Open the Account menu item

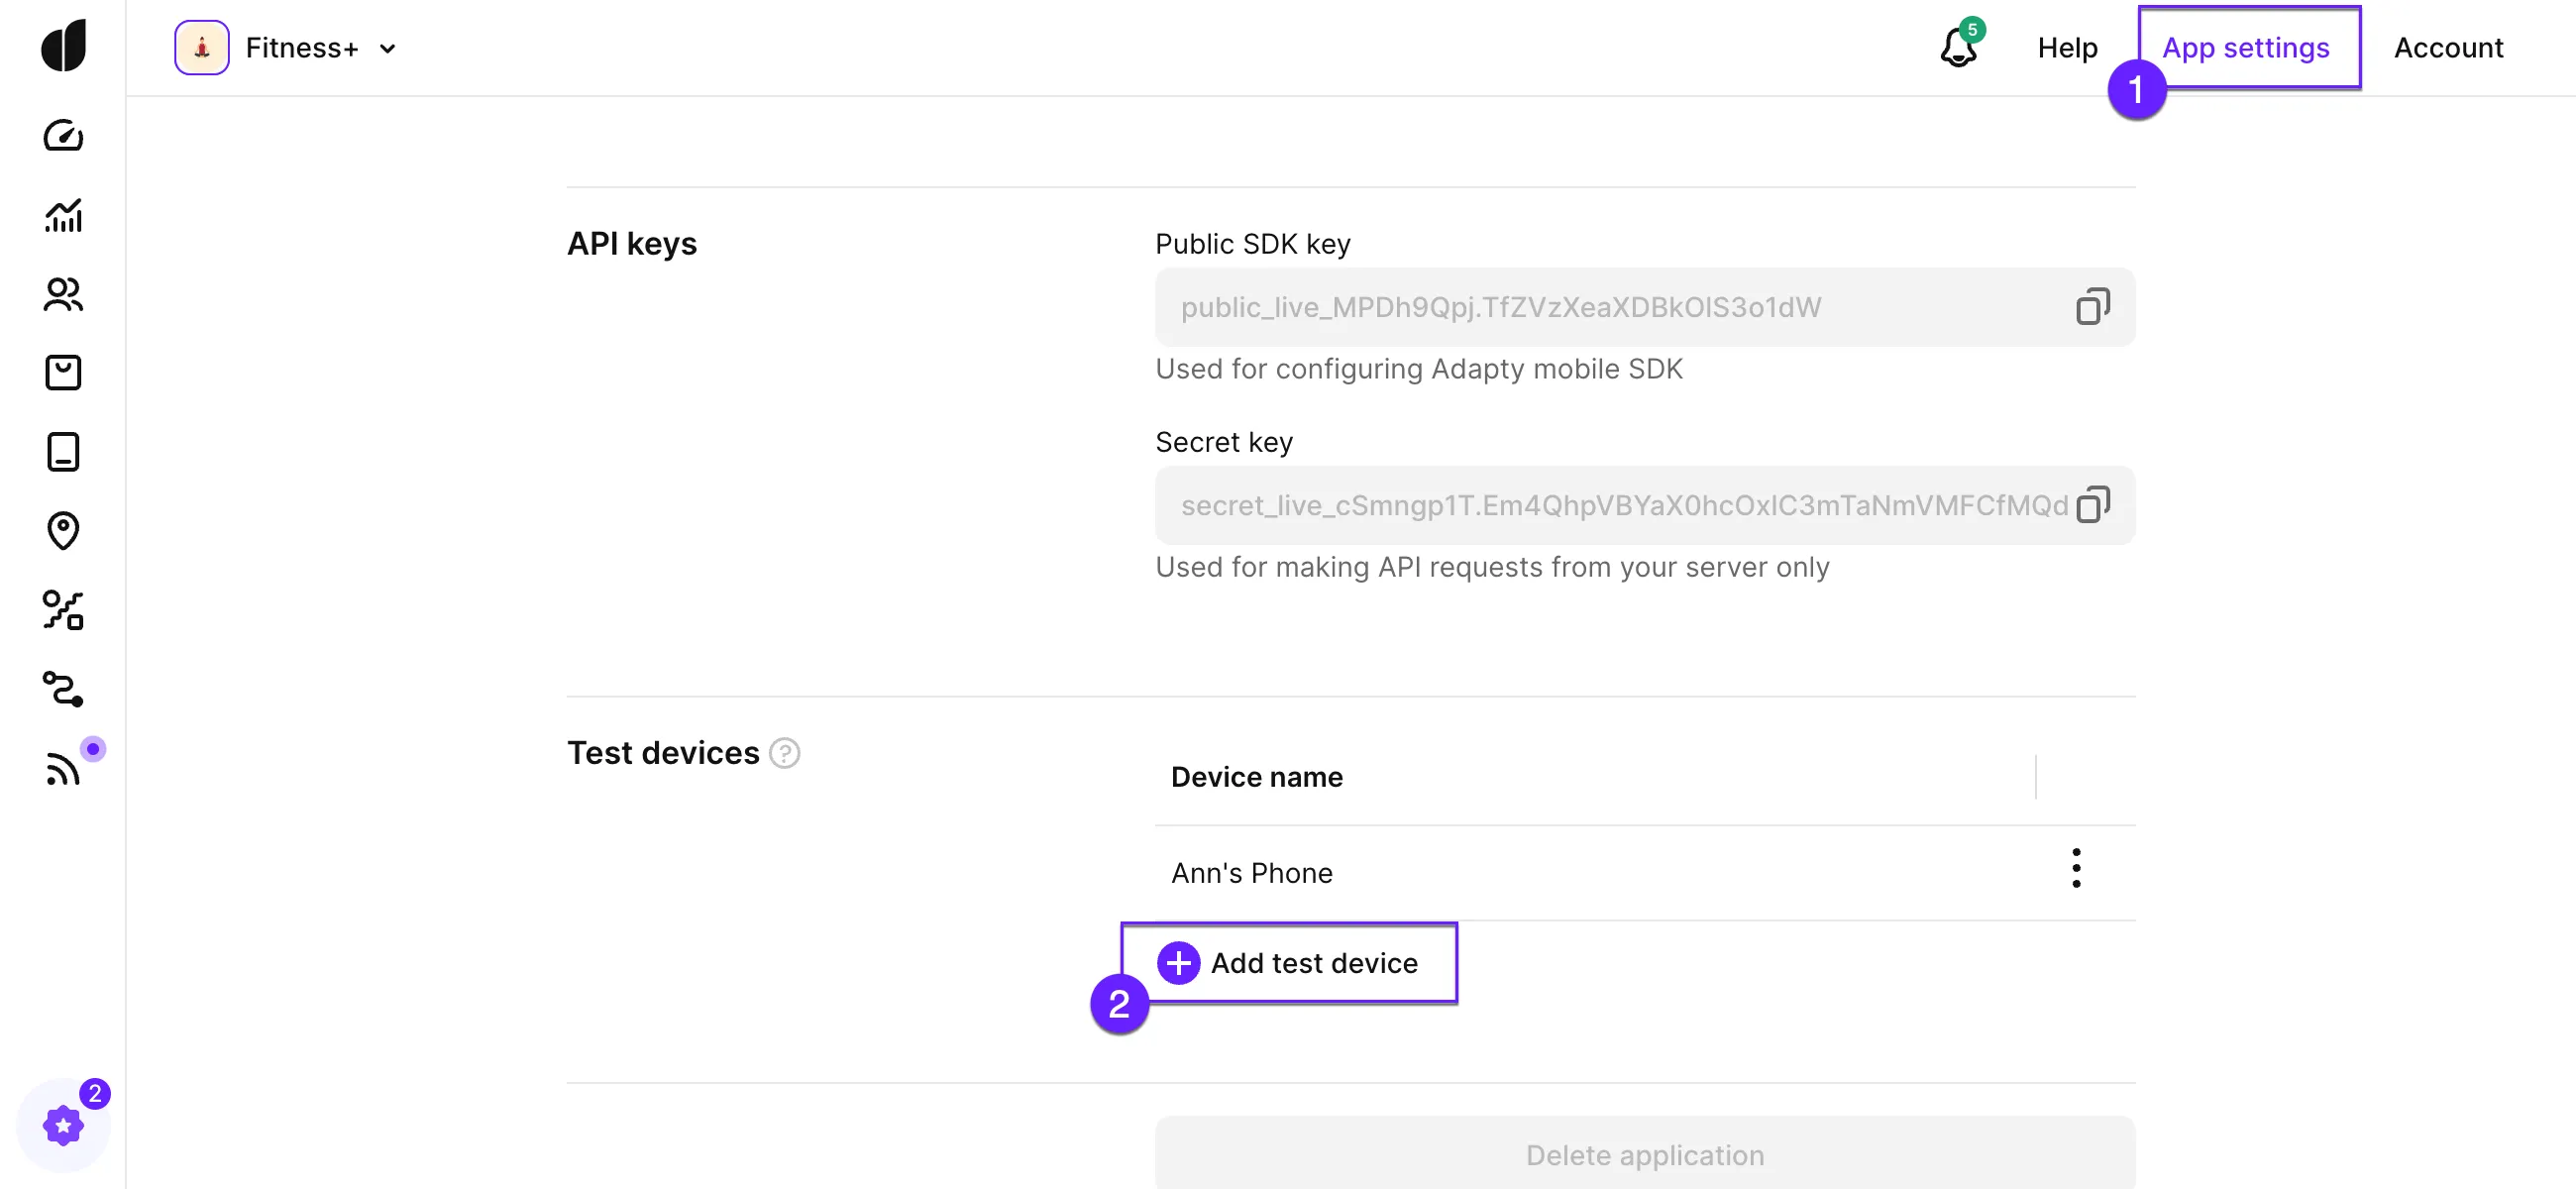(2448, 48)
